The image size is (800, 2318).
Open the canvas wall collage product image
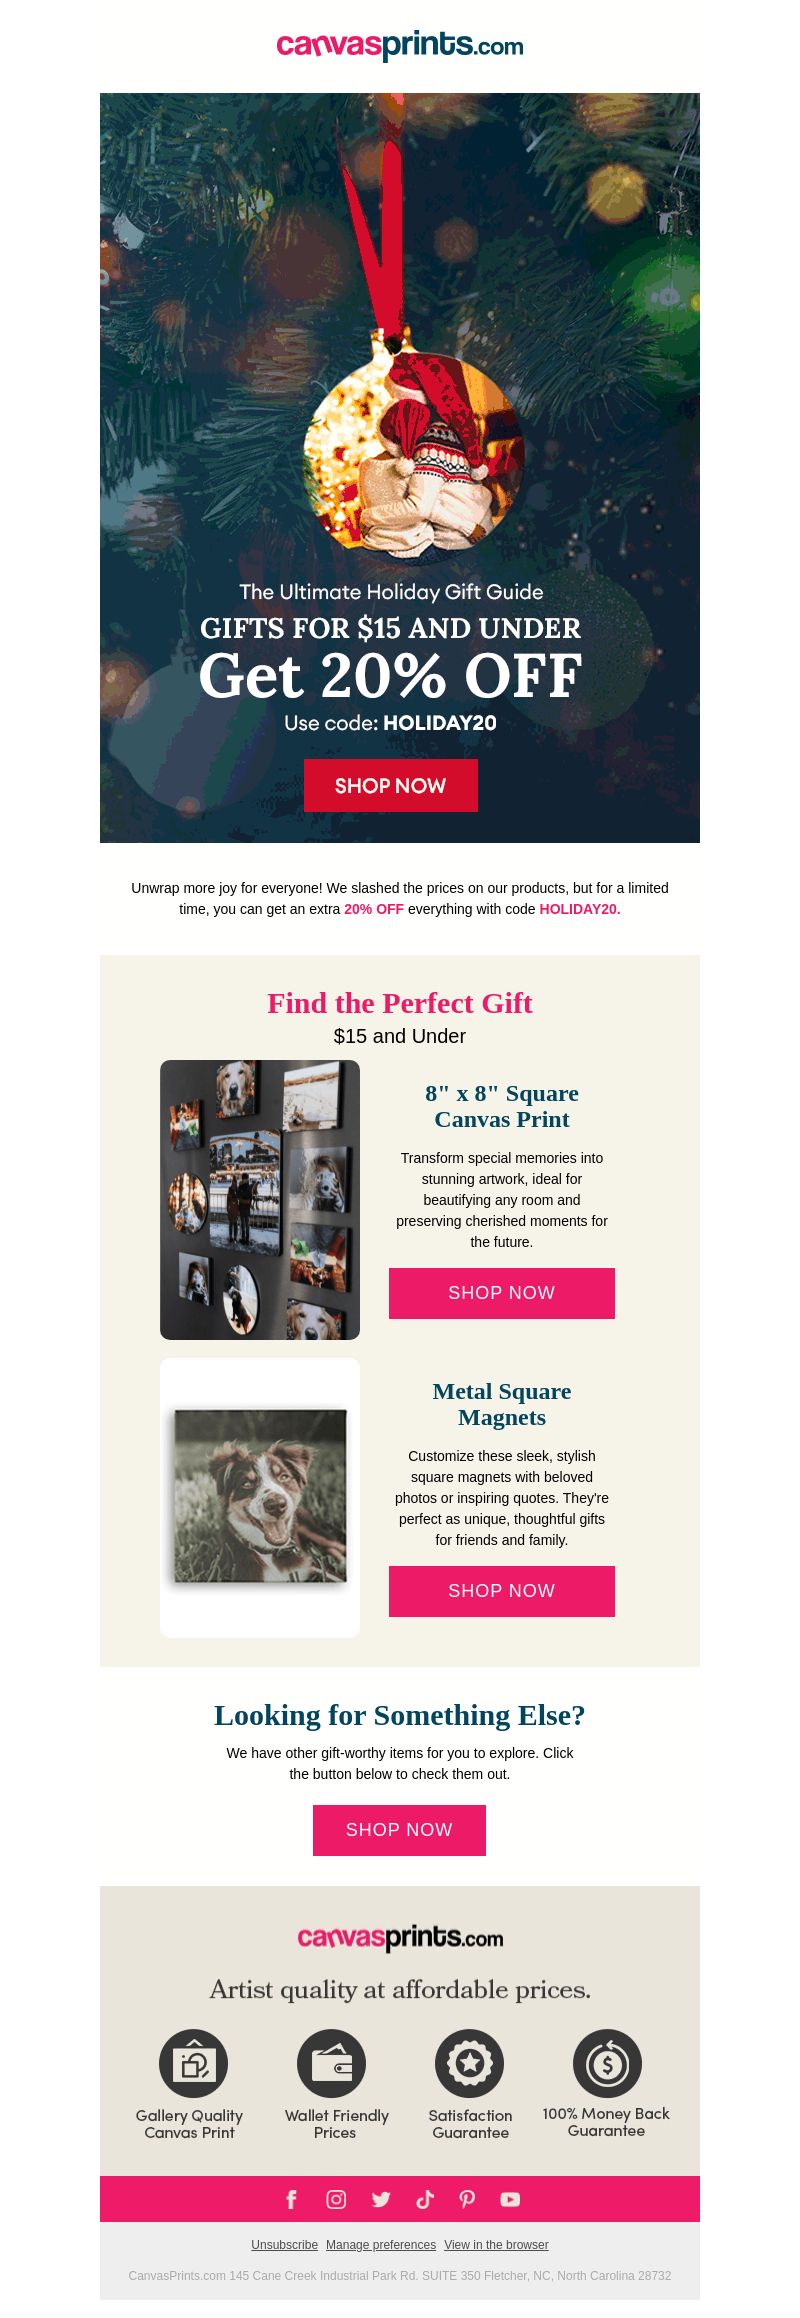point(260,1200)
